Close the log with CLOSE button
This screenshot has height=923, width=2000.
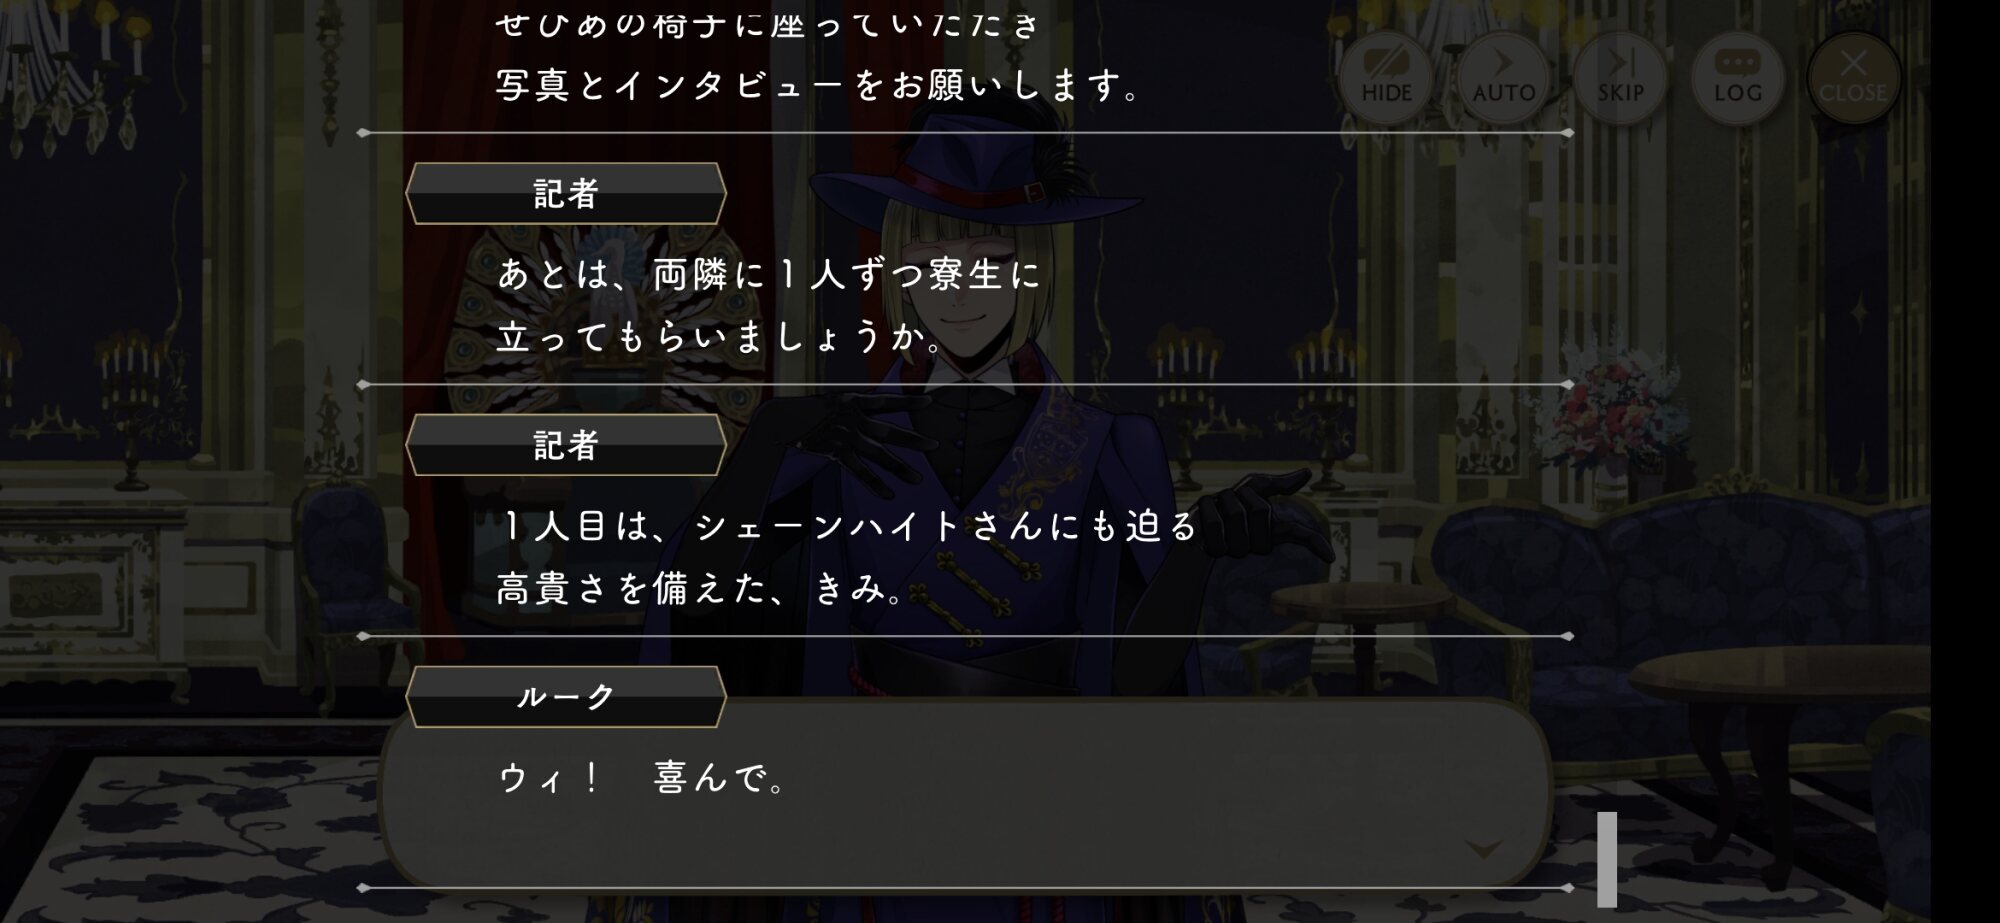click(x=1853, y=78)
